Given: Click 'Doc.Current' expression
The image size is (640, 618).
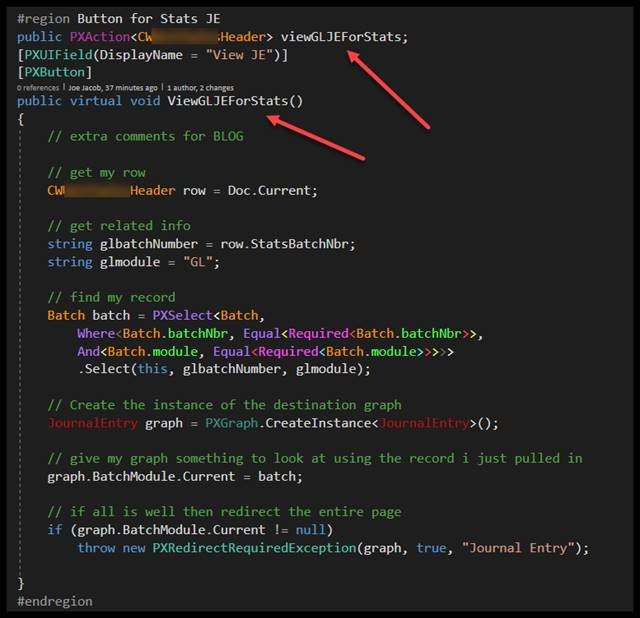Looking at the screenshot, I should click(269, 191).
